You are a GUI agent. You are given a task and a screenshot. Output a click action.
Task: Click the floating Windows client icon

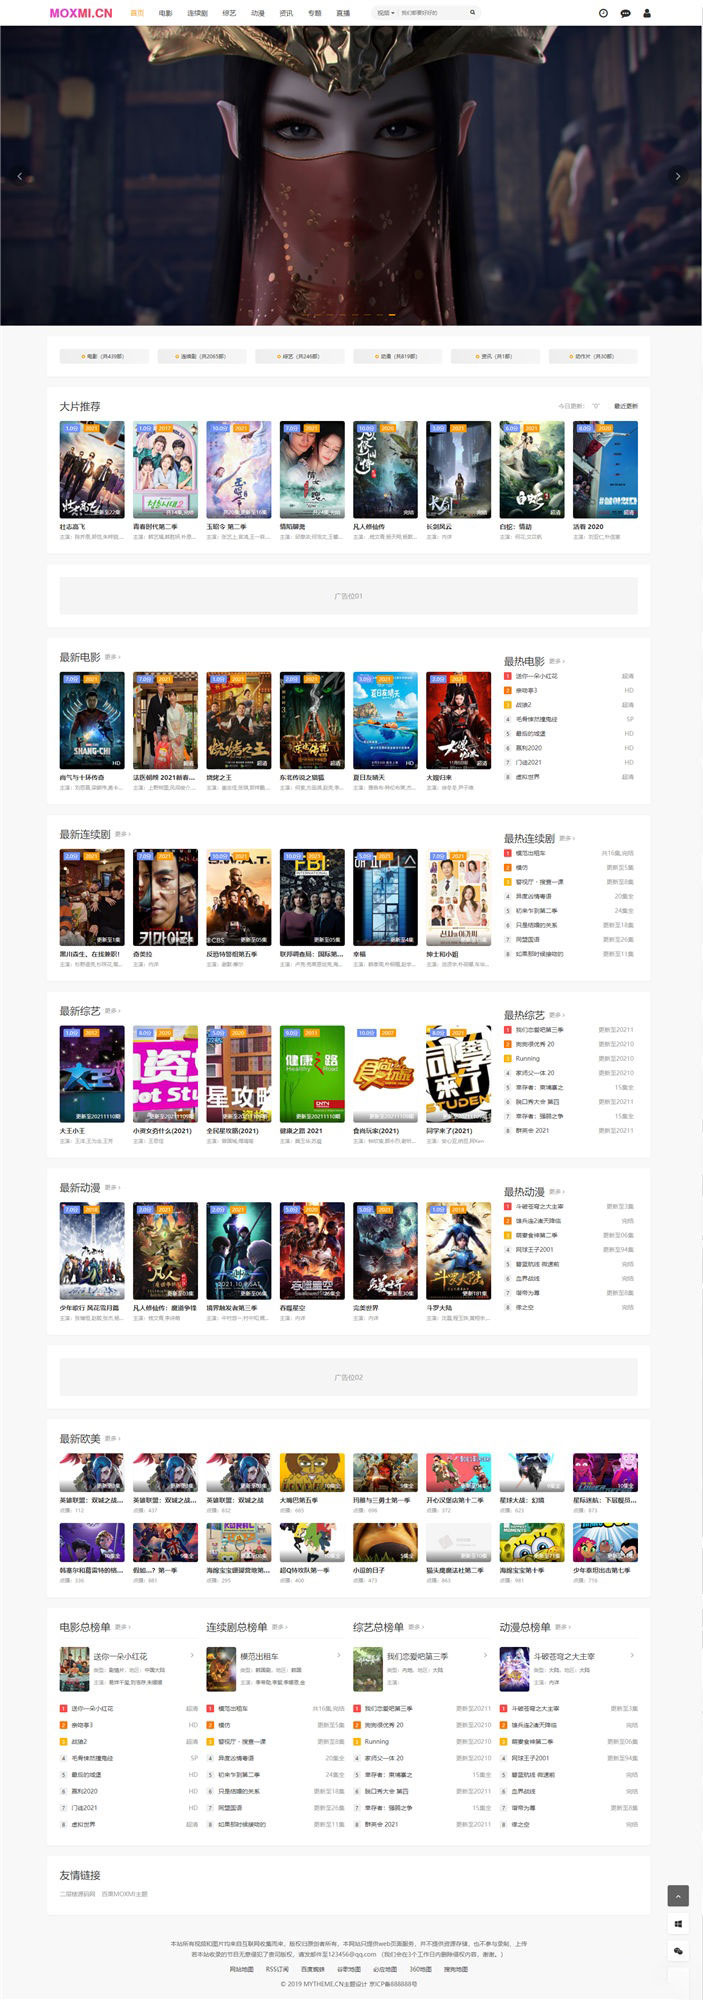click(x=678, y=1923)
